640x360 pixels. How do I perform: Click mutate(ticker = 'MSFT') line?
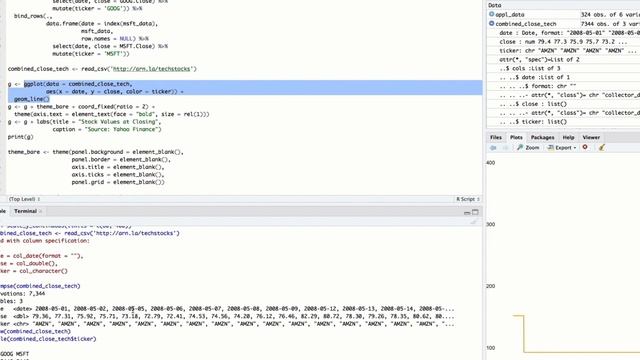point(91,54)
